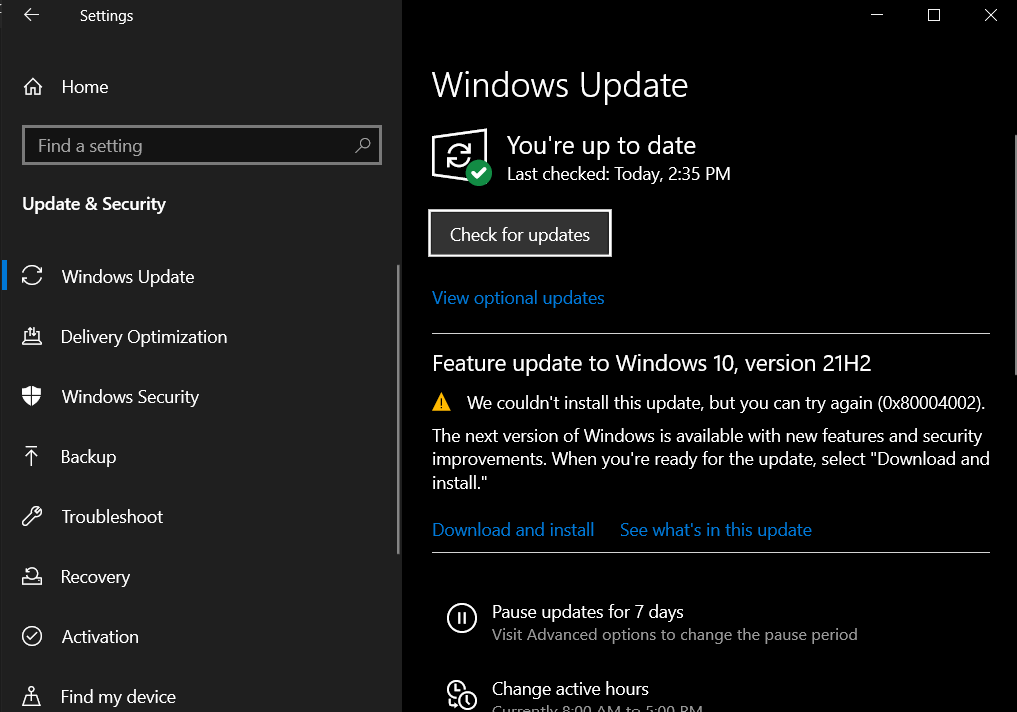Close the Settings window

click(x=990, y=15)
